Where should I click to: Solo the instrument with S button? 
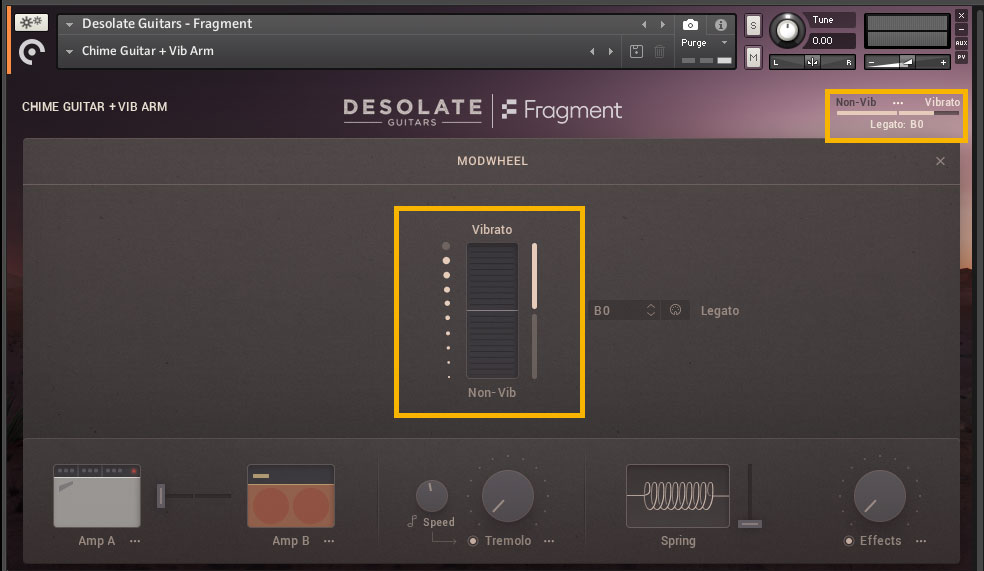(x=753, y=26)
